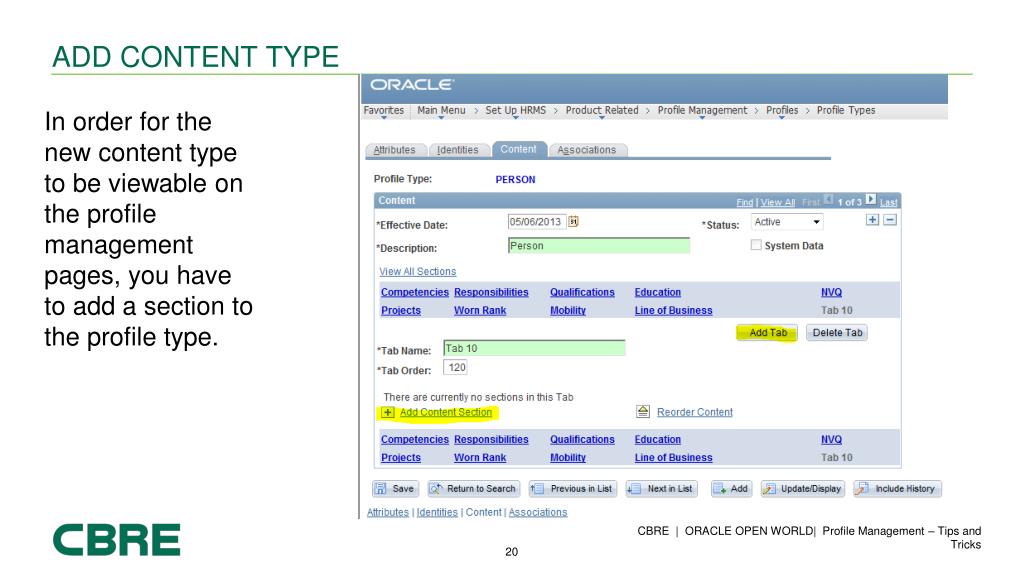Open the Favorites menu
This screenshot has width=1024, height=576.
383,110
